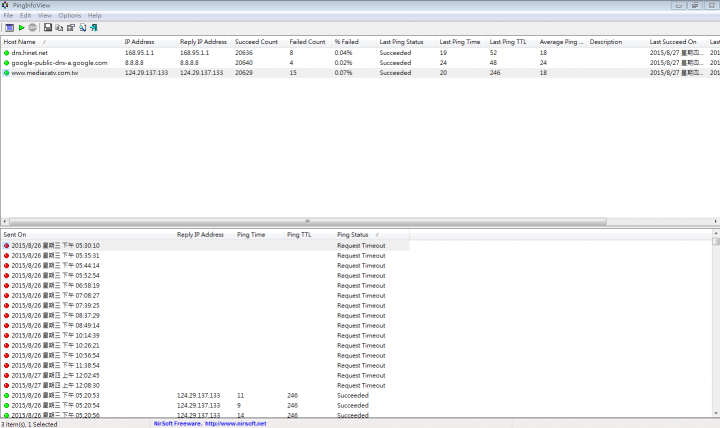
Task: Open the File menu
Action: 9,16
